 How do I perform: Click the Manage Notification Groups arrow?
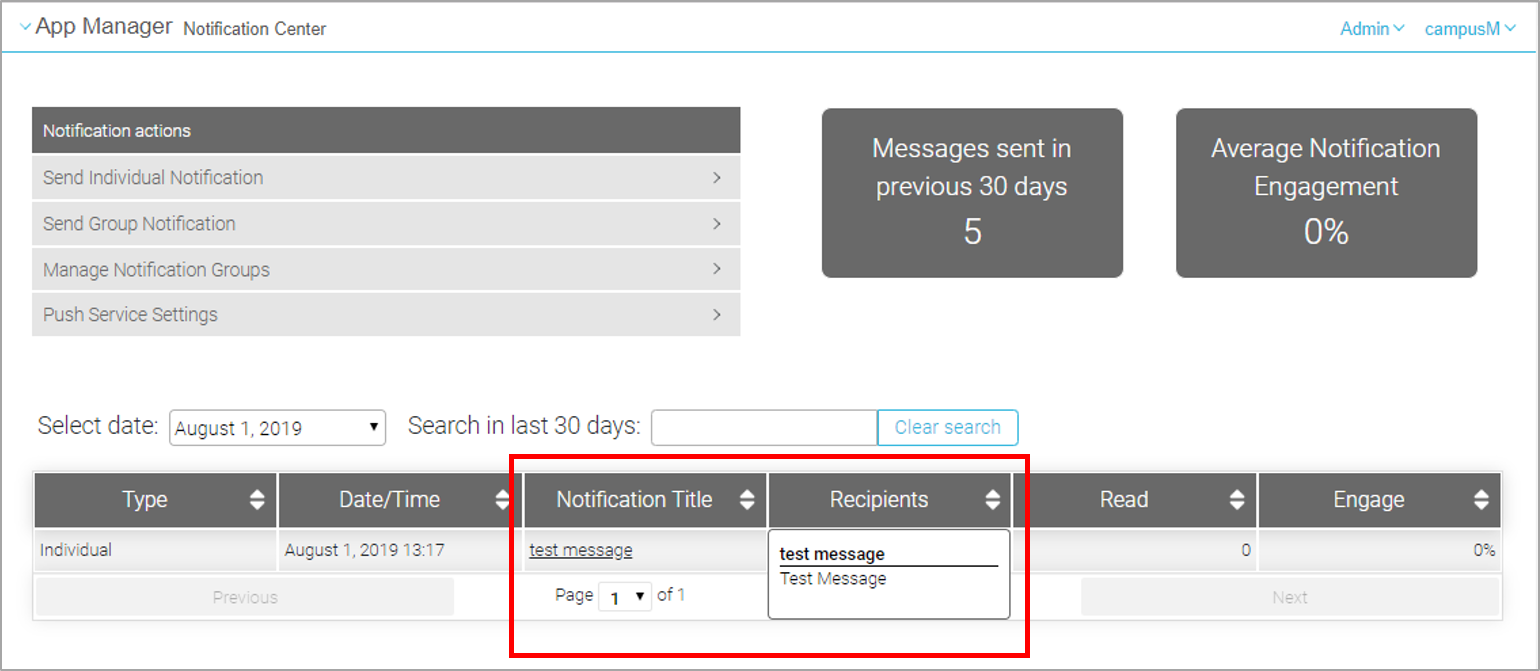[x=717, y=269]
